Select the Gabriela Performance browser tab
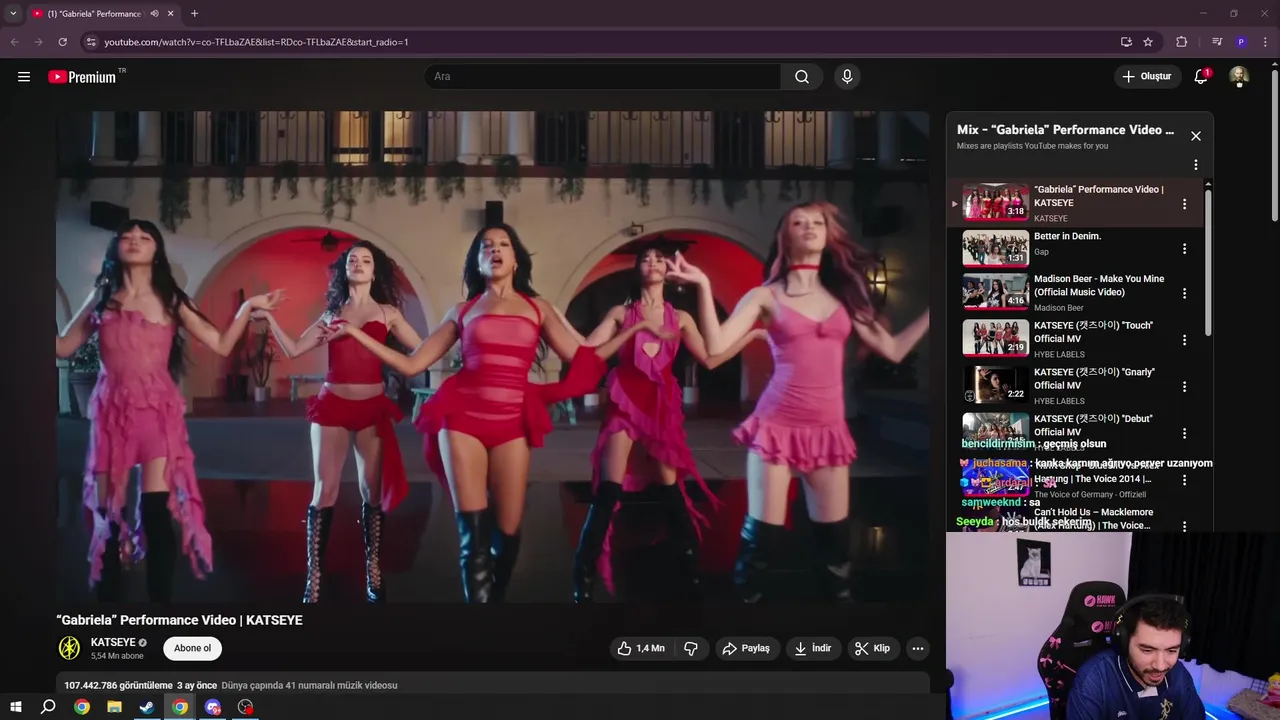Screen dimensions: 1280x720 click(94, 14)
